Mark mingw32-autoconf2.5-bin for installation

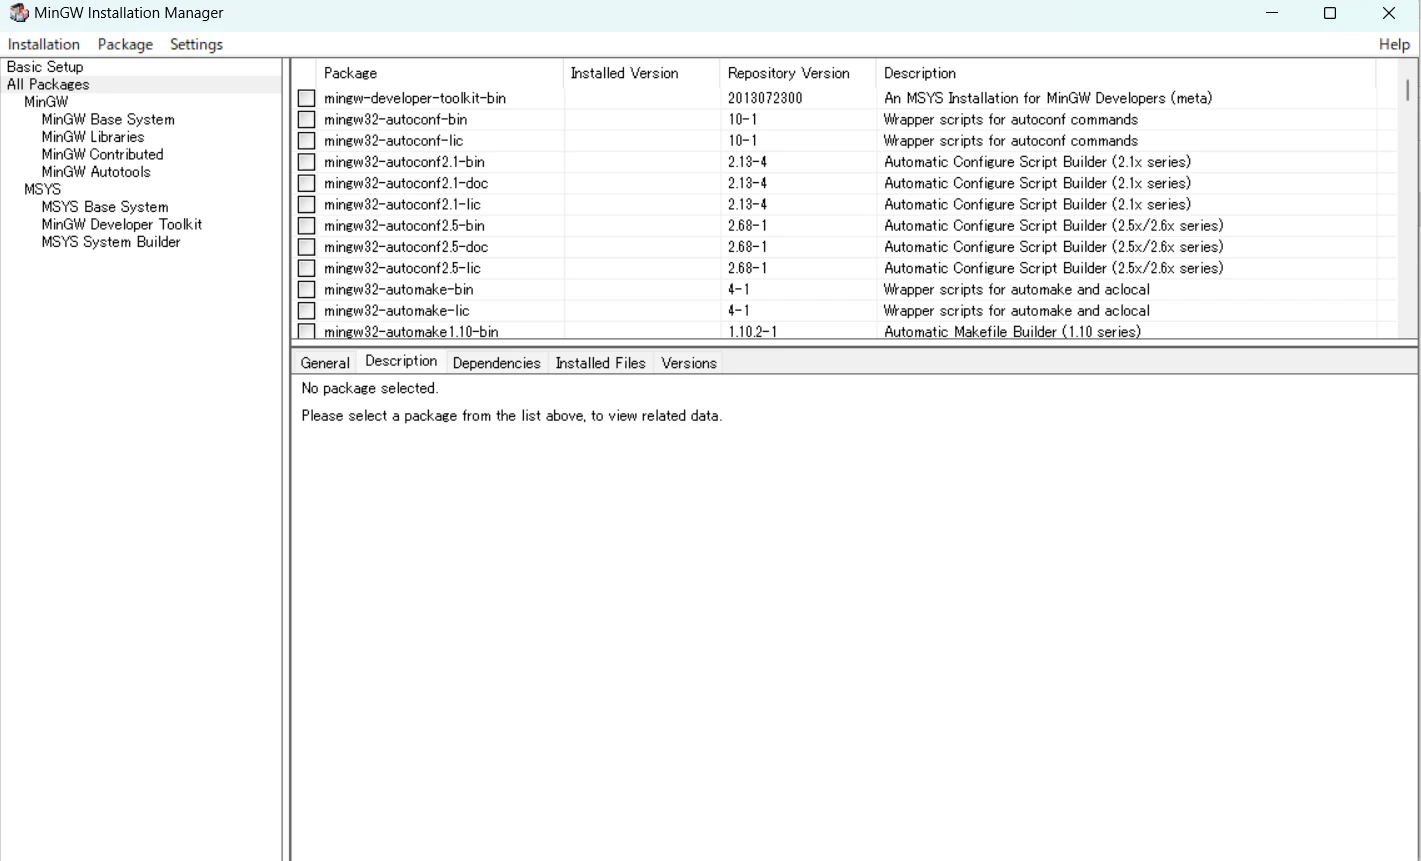pos(306,226)
